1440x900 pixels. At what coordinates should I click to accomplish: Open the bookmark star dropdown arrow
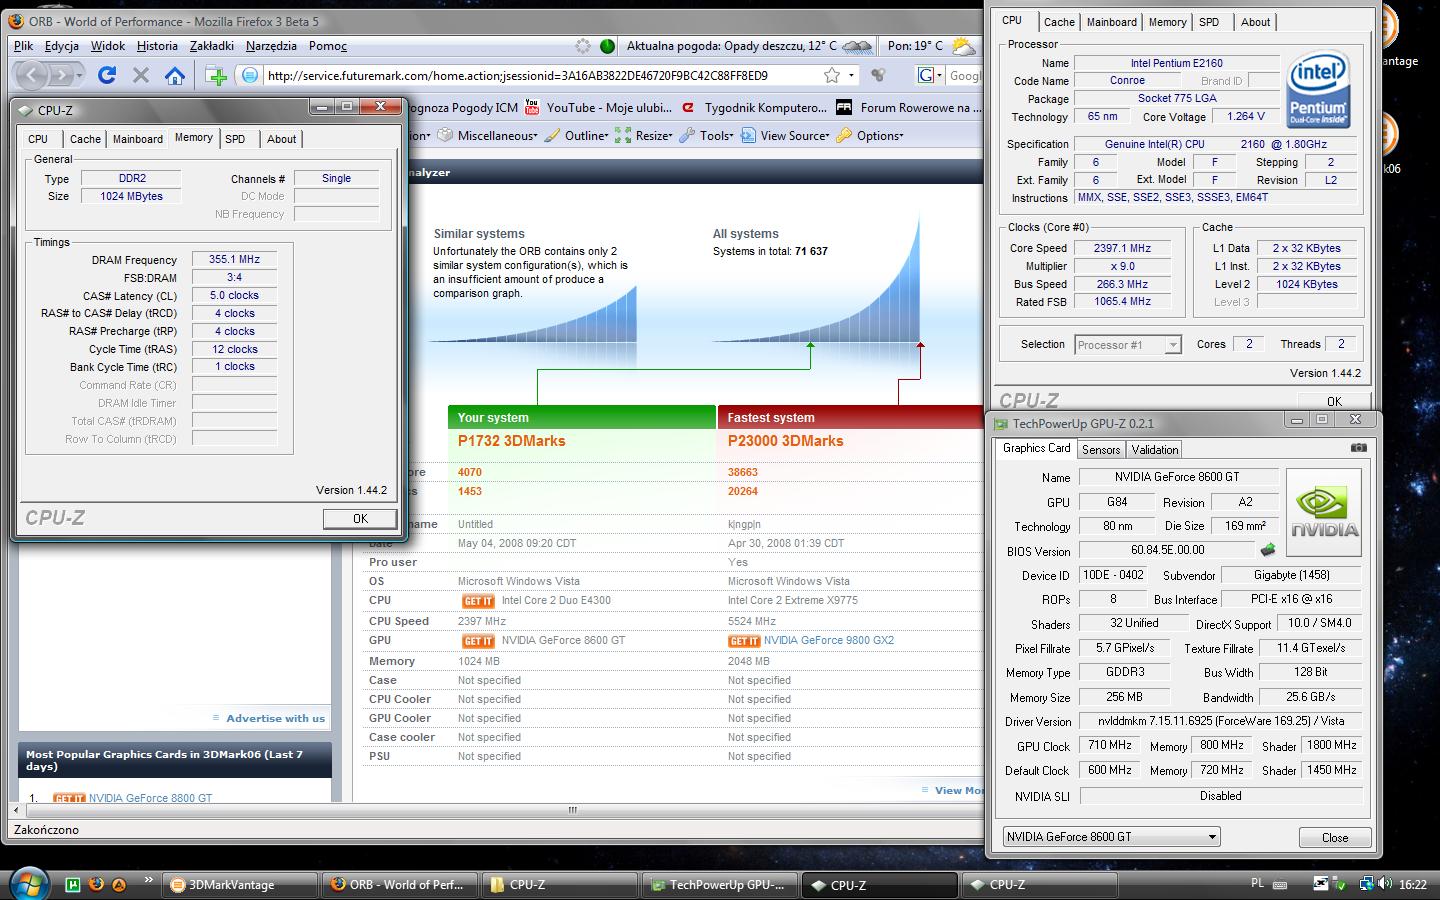(x=851, y=75)
